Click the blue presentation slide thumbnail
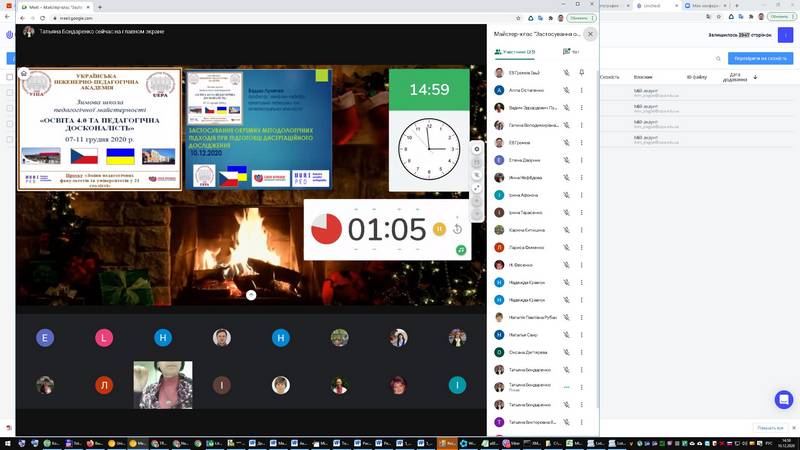Screen dimensions: 800x450 pyautogui.click(x=258, y=130)
